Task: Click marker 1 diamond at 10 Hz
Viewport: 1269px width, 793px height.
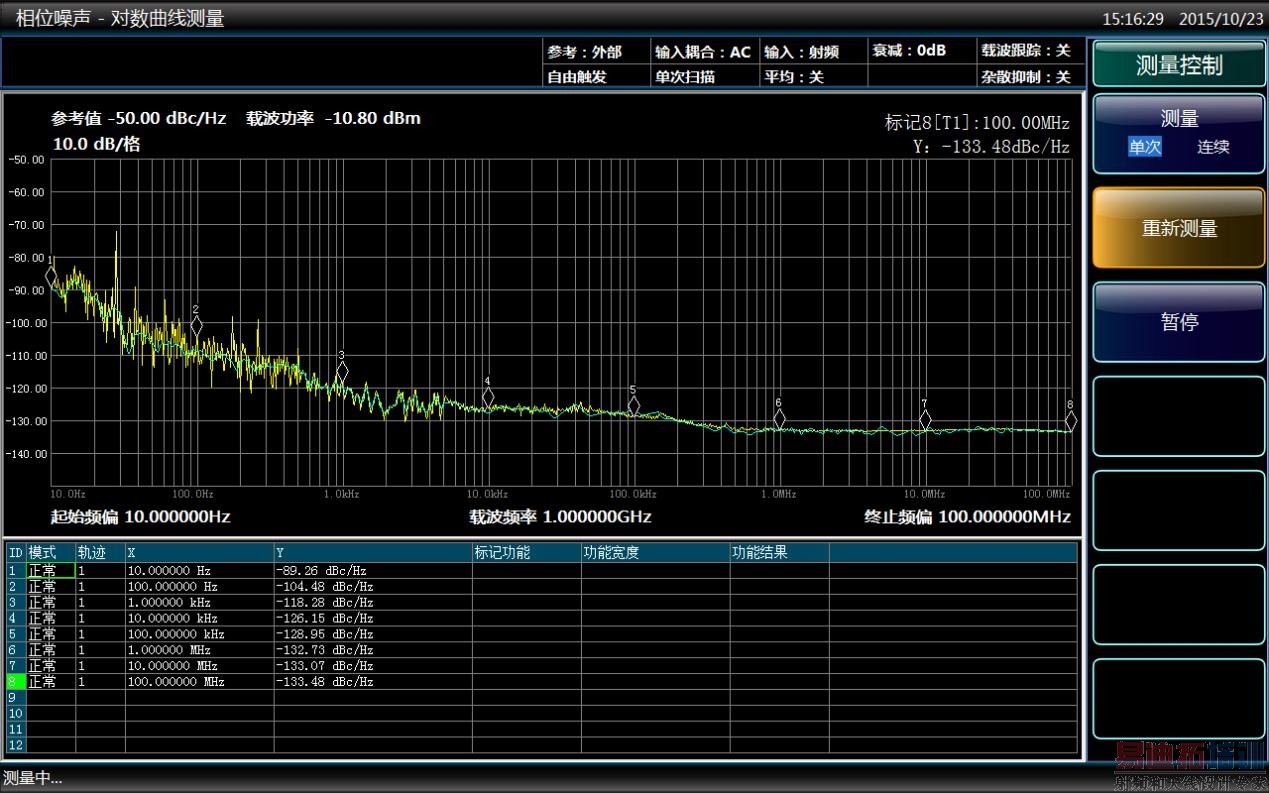Action: coord(51,276)
